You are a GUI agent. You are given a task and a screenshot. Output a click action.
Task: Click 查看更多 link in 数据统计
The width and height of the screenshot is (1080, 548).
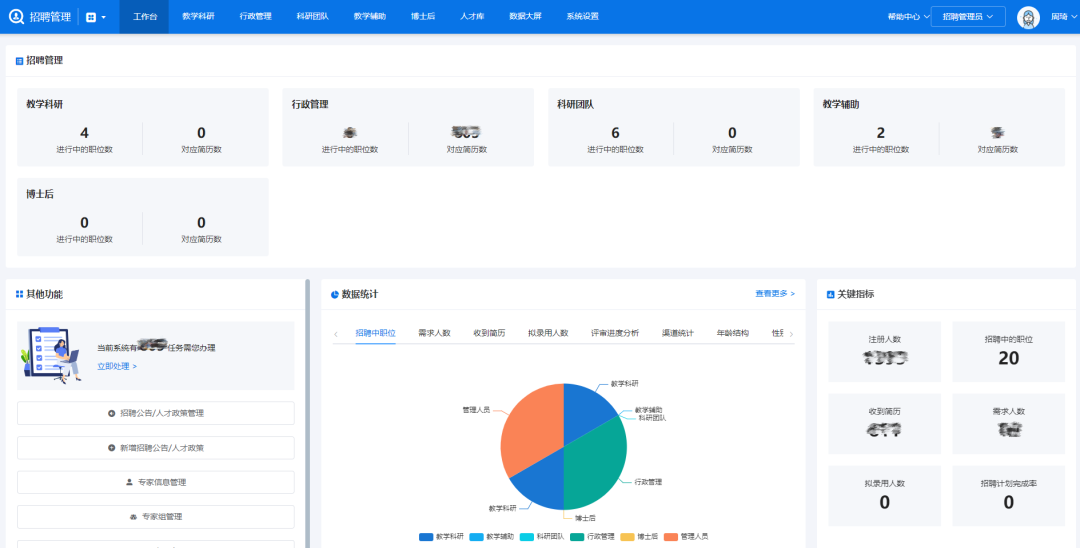coord(775,294)
